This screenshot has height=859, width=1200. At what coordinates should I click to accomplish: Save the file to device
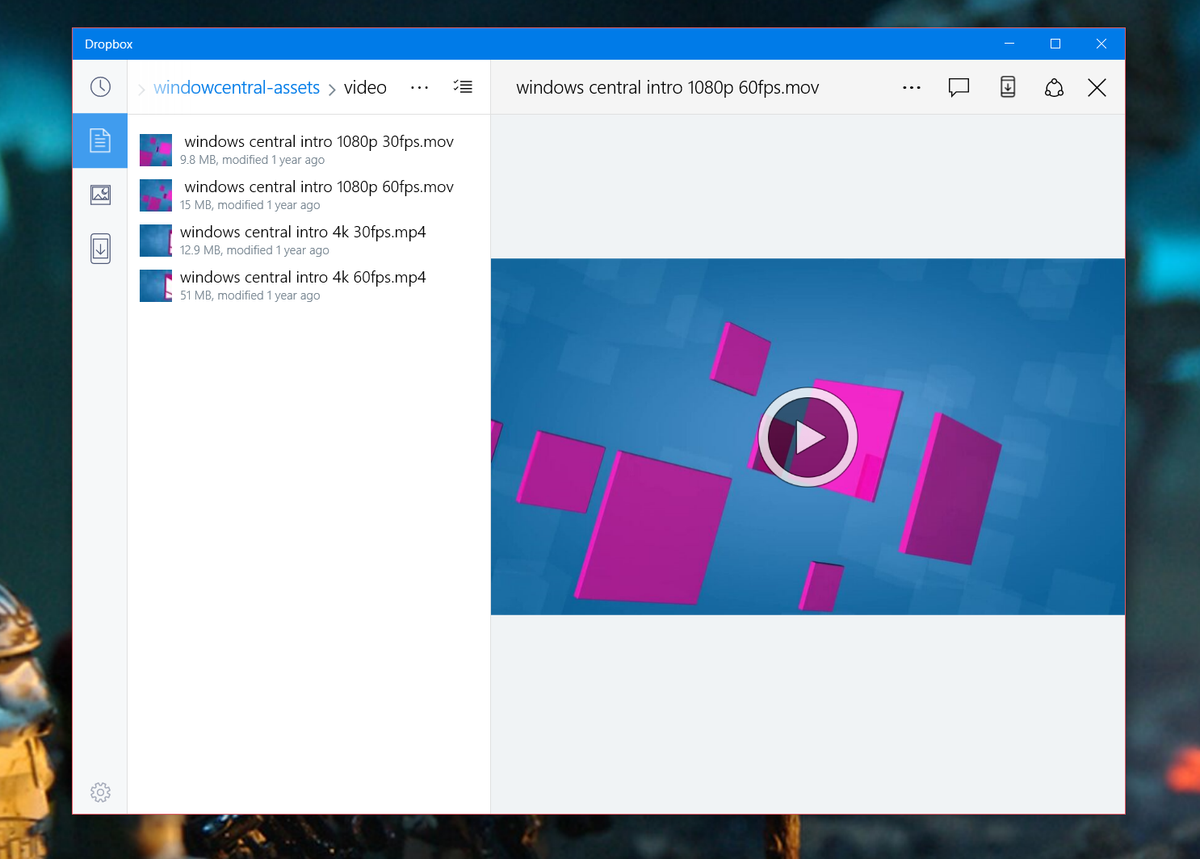(x=1007, y=88)
